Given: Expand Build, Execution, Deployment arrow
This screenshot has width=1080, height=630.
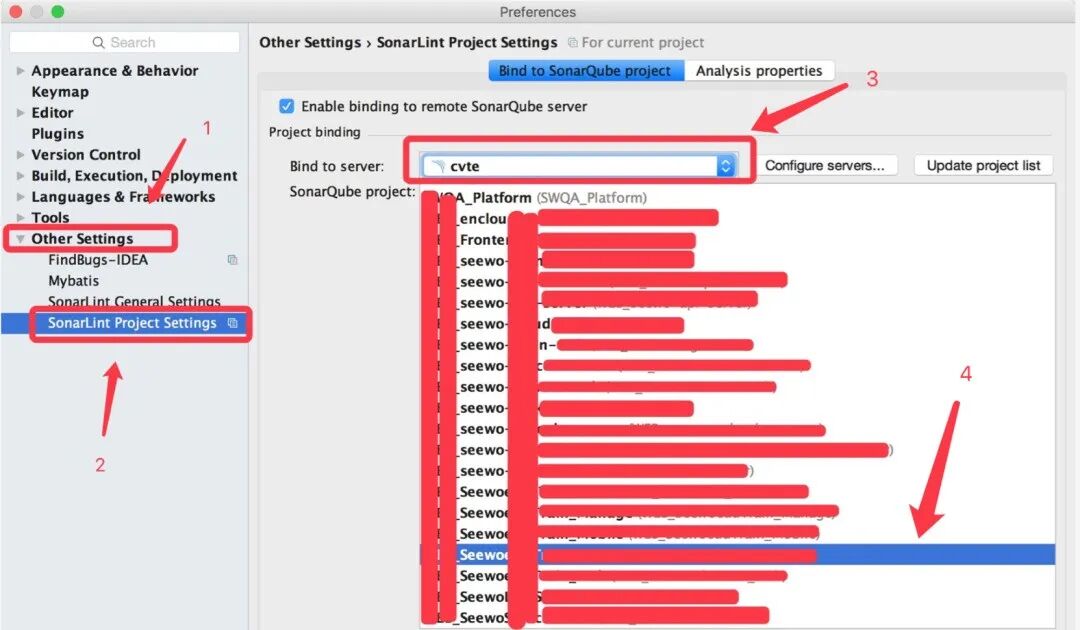Looking at the screenshot, I should coord(20,176).
